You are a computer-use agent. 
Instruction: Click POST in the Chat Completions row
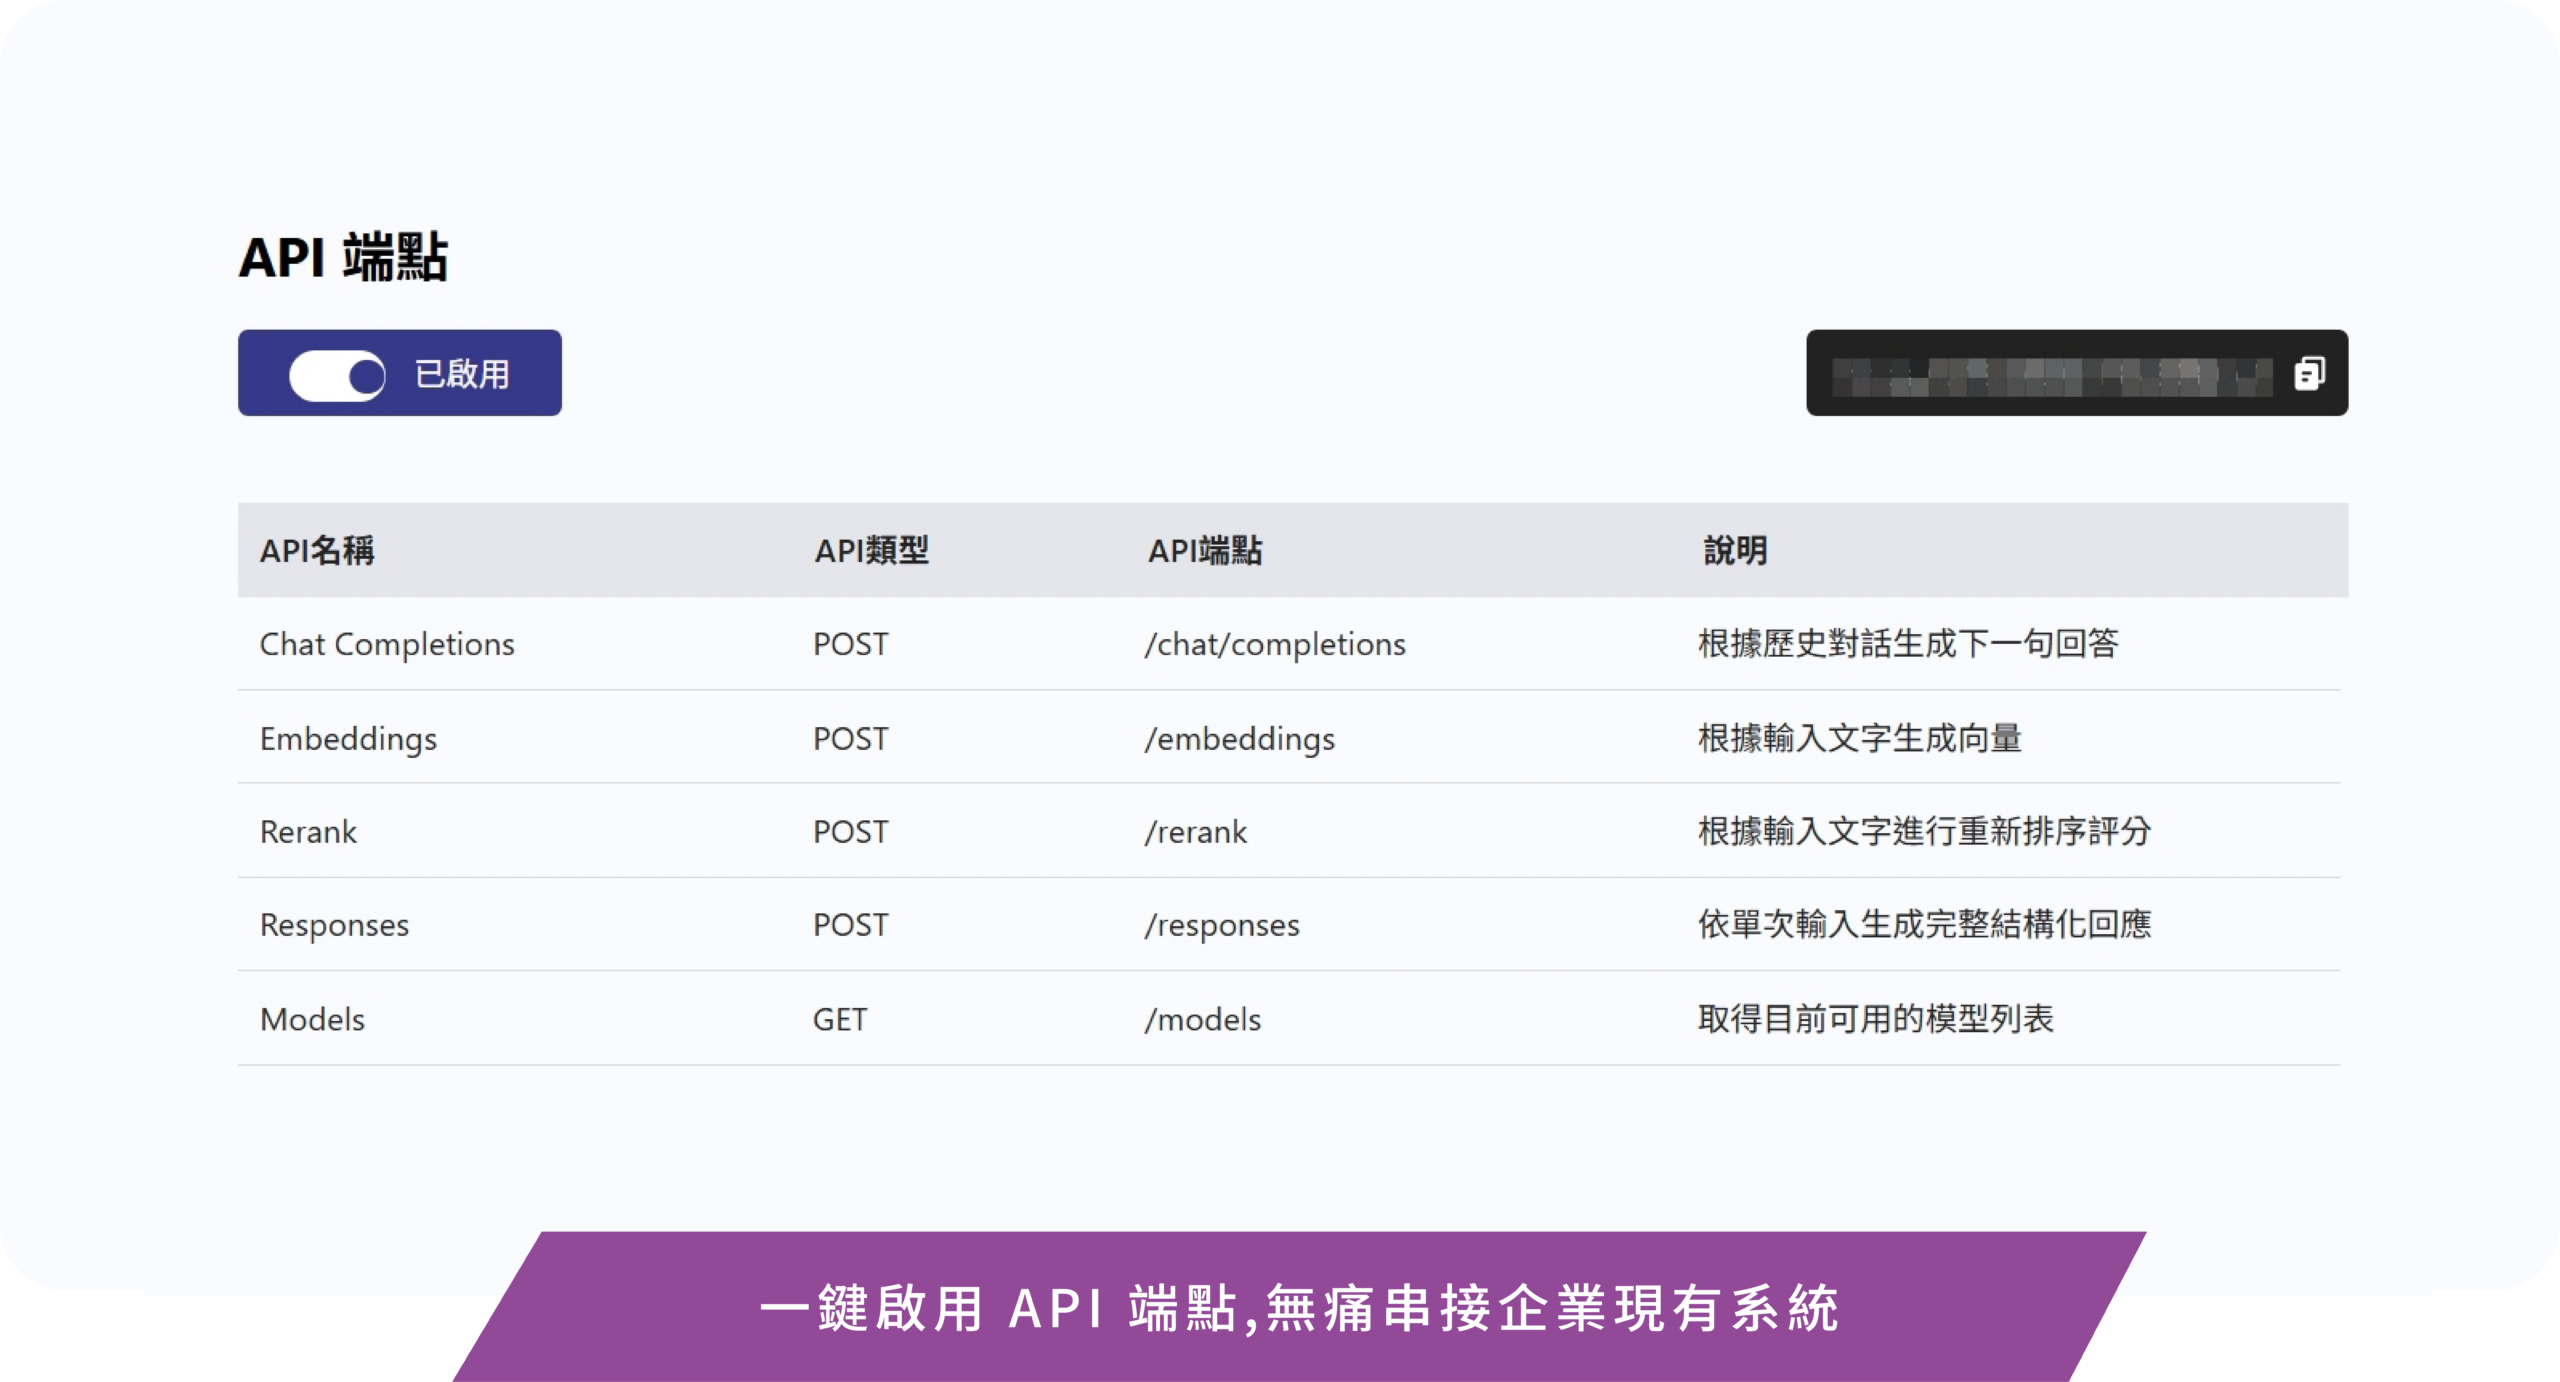(850, 645)
